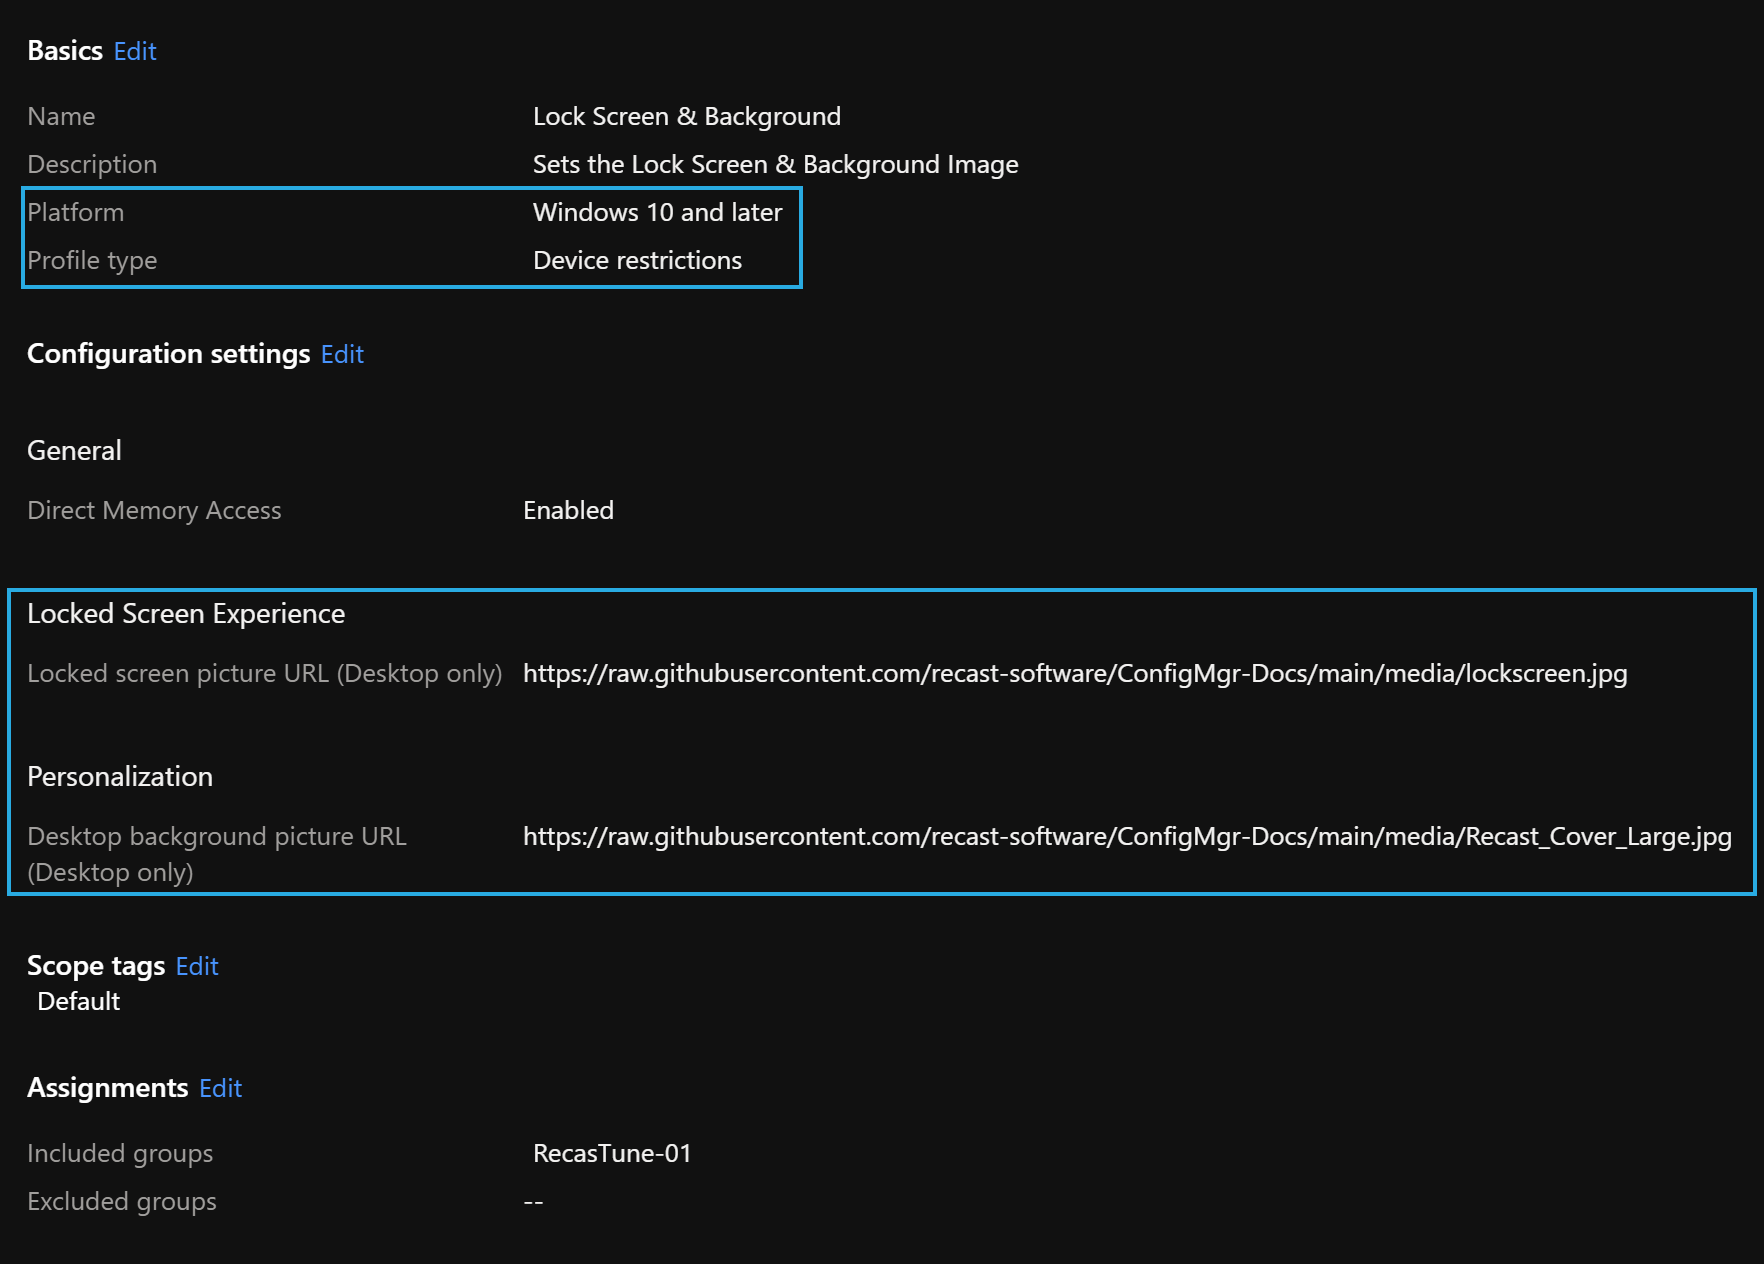1764x1264 pixels.
Task: Select the Default scope tag
Action: (78, 1002)
